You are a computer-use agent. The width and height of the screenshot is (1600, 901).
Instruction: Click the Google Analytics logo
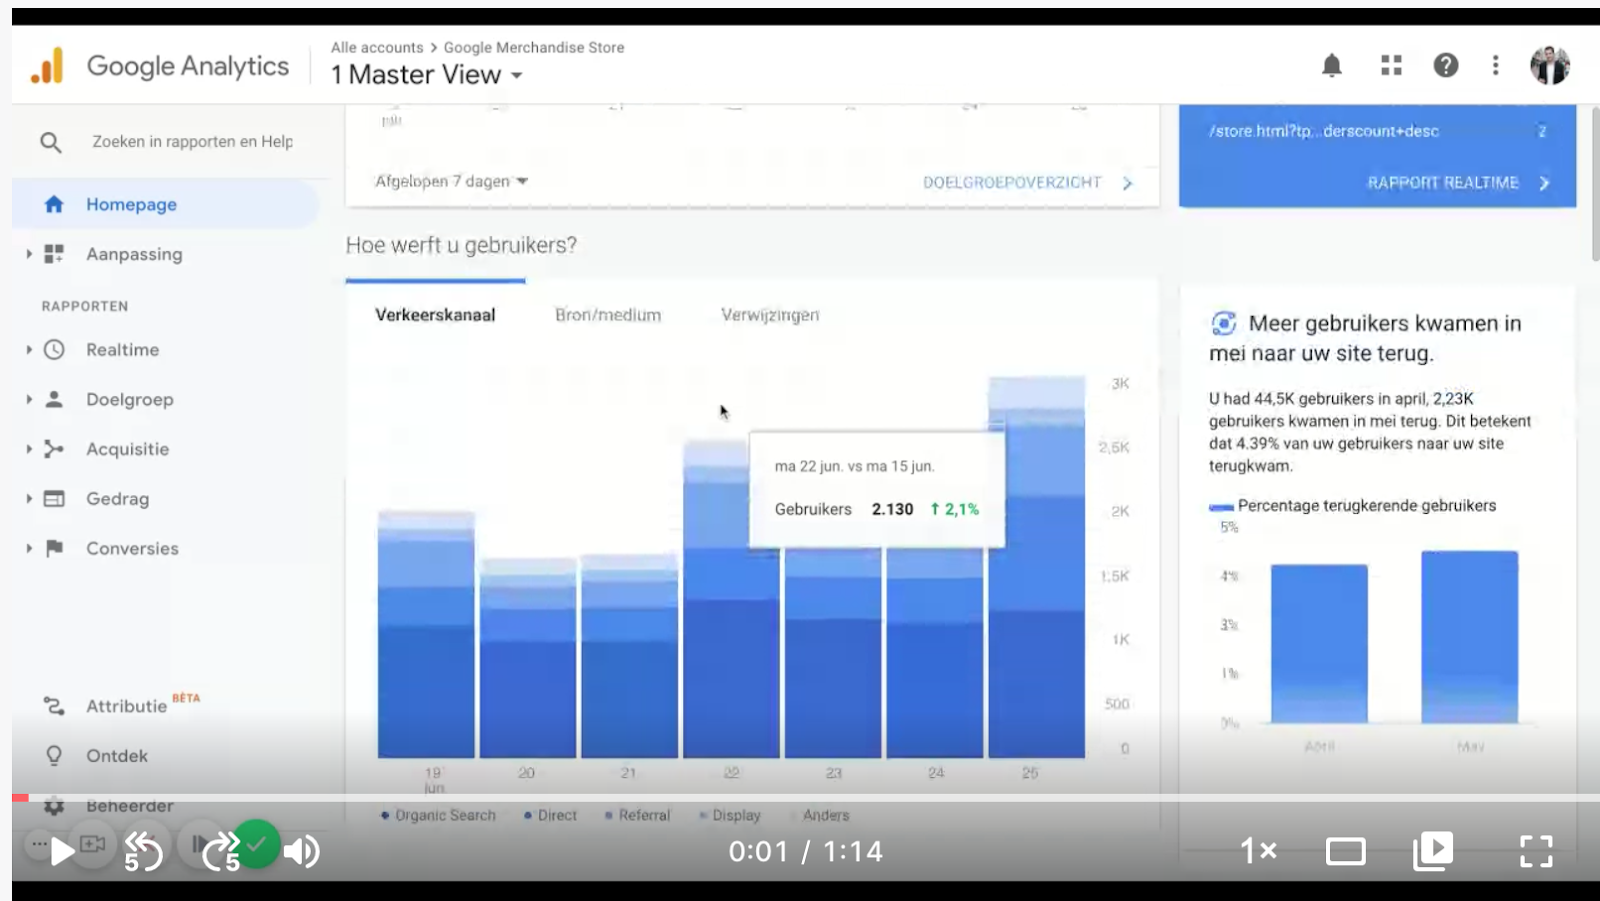coord(160,66)
